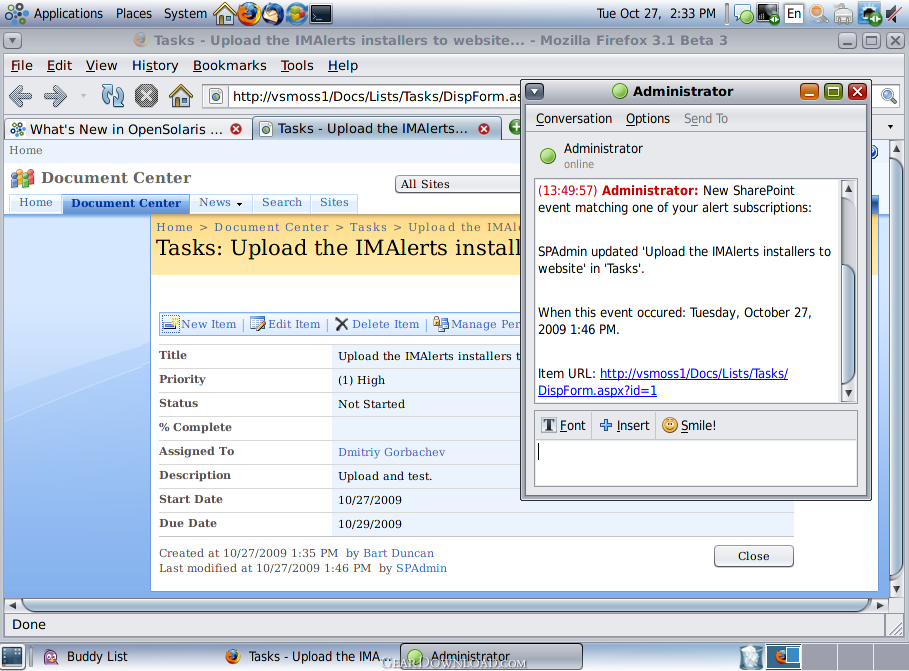Open the File menu
The width and height of the screenshot is (909, 671).
[x=21, y=66]
